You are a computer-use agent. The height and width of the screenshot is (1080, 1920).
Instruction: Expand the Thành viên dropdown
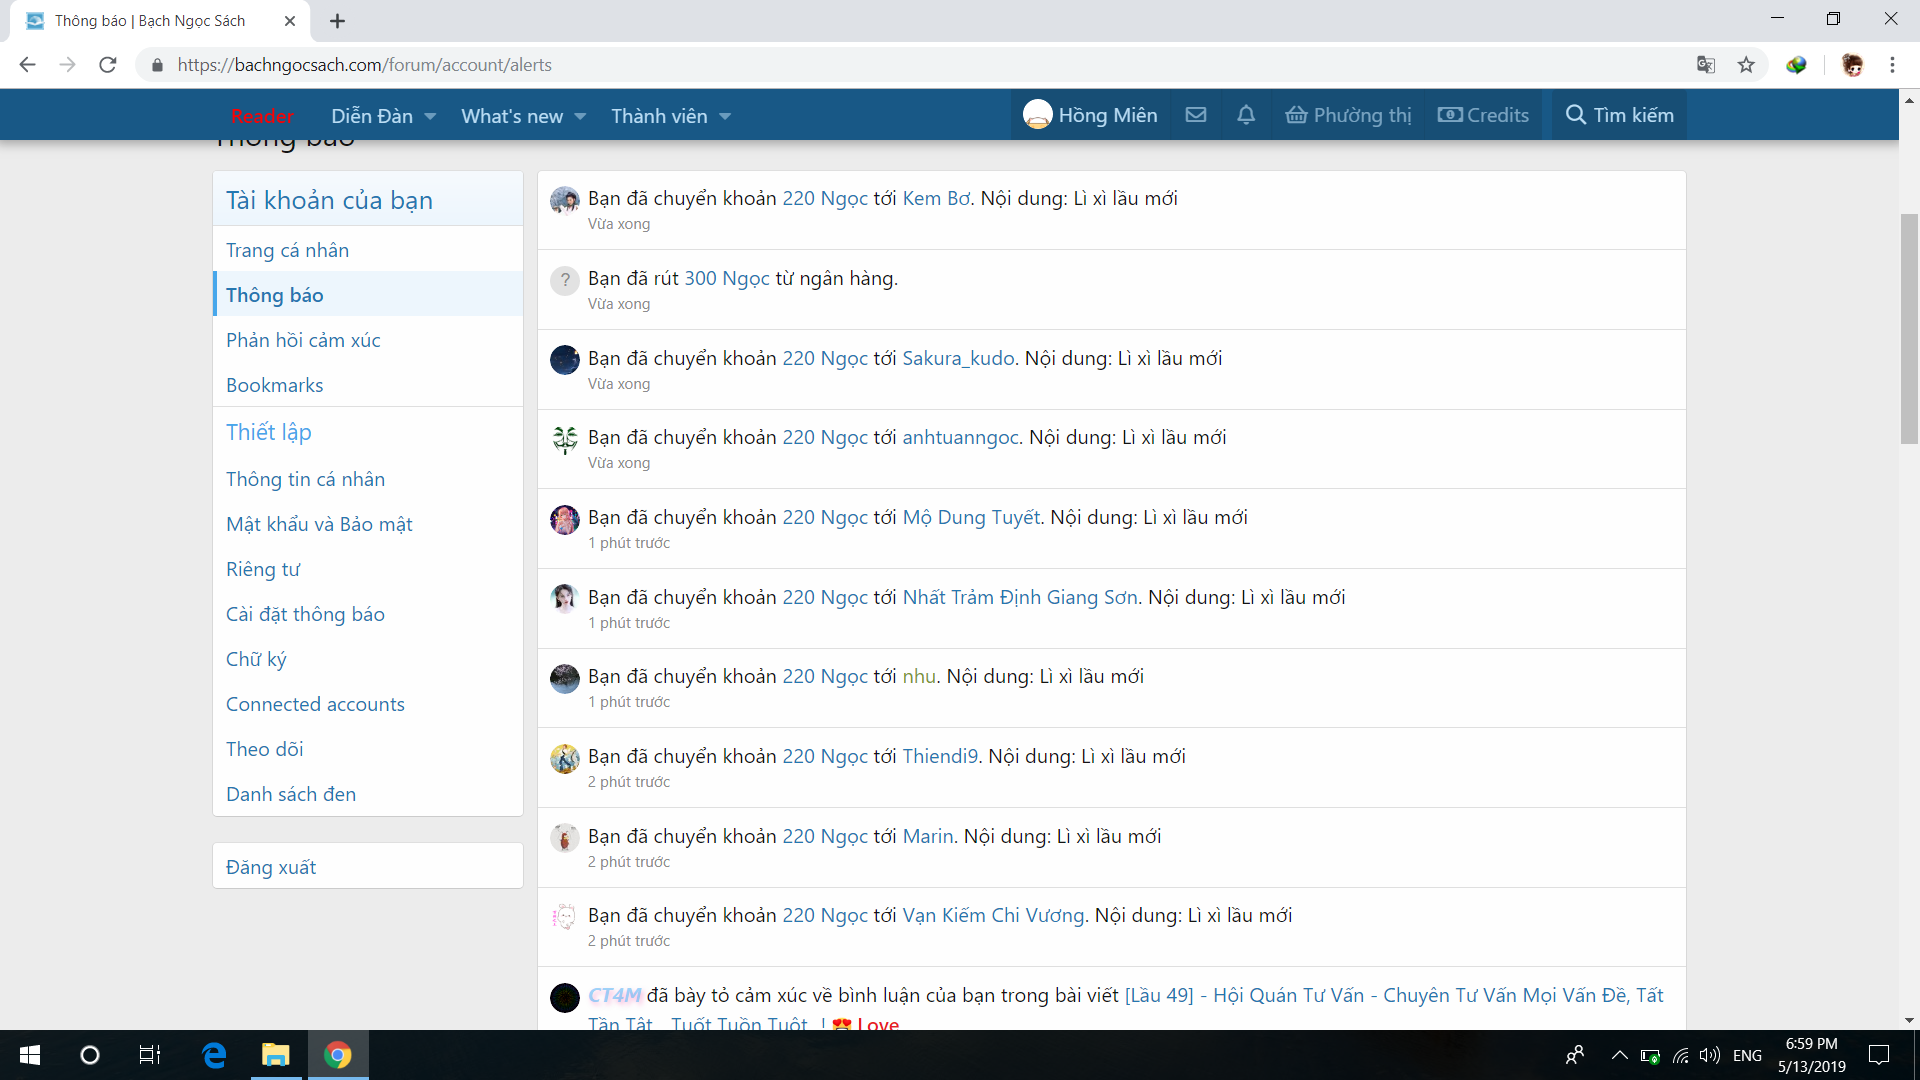[x=725, y=116]
